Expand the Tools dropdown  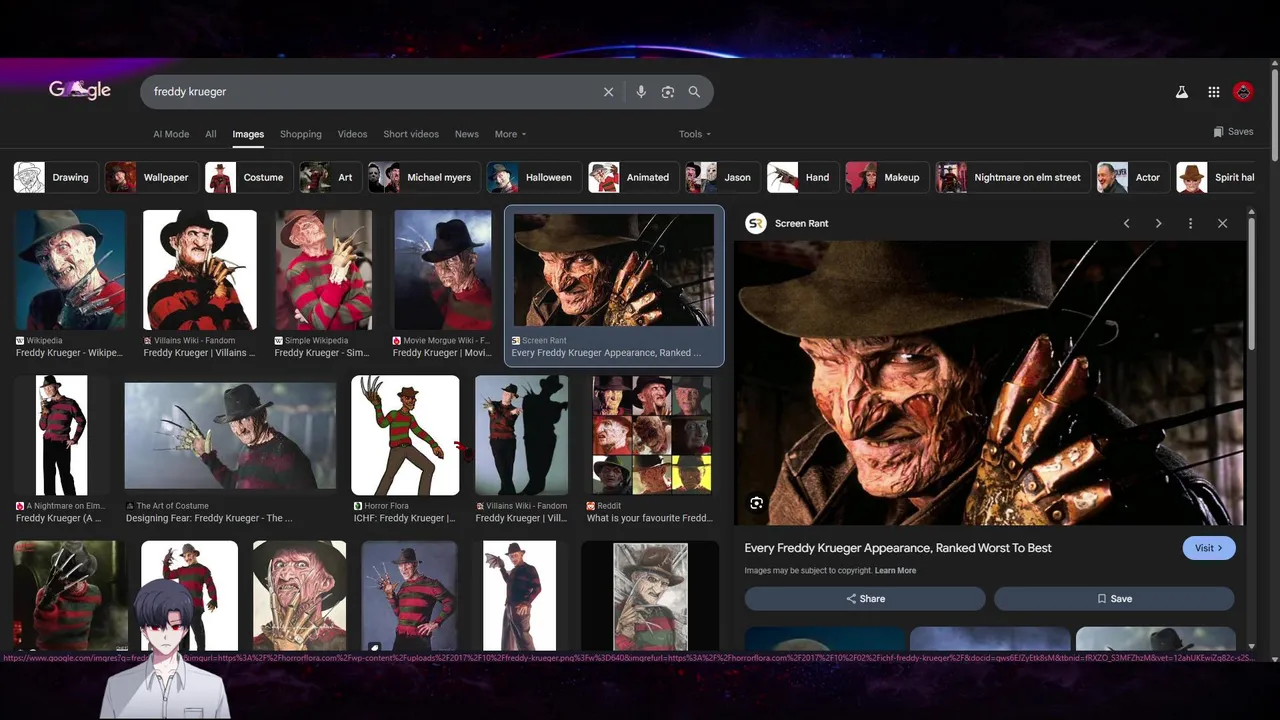tap(695, 134)
